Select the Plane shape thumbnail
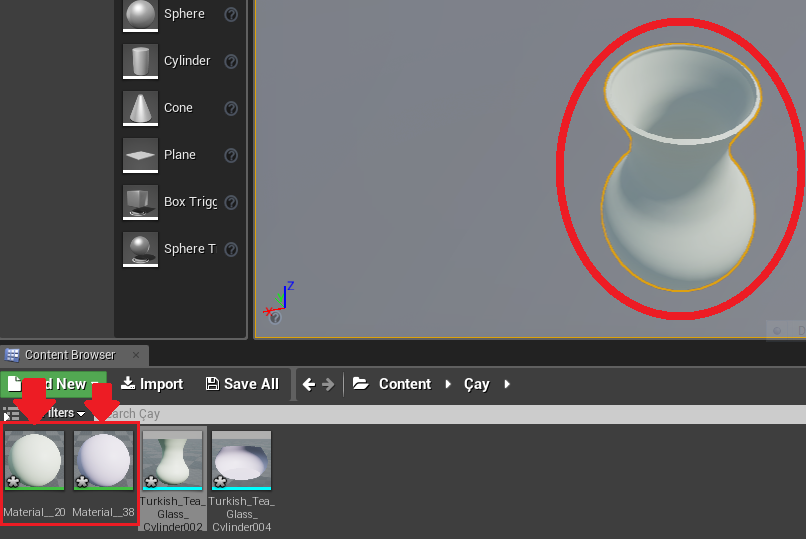 click(140, 155)
